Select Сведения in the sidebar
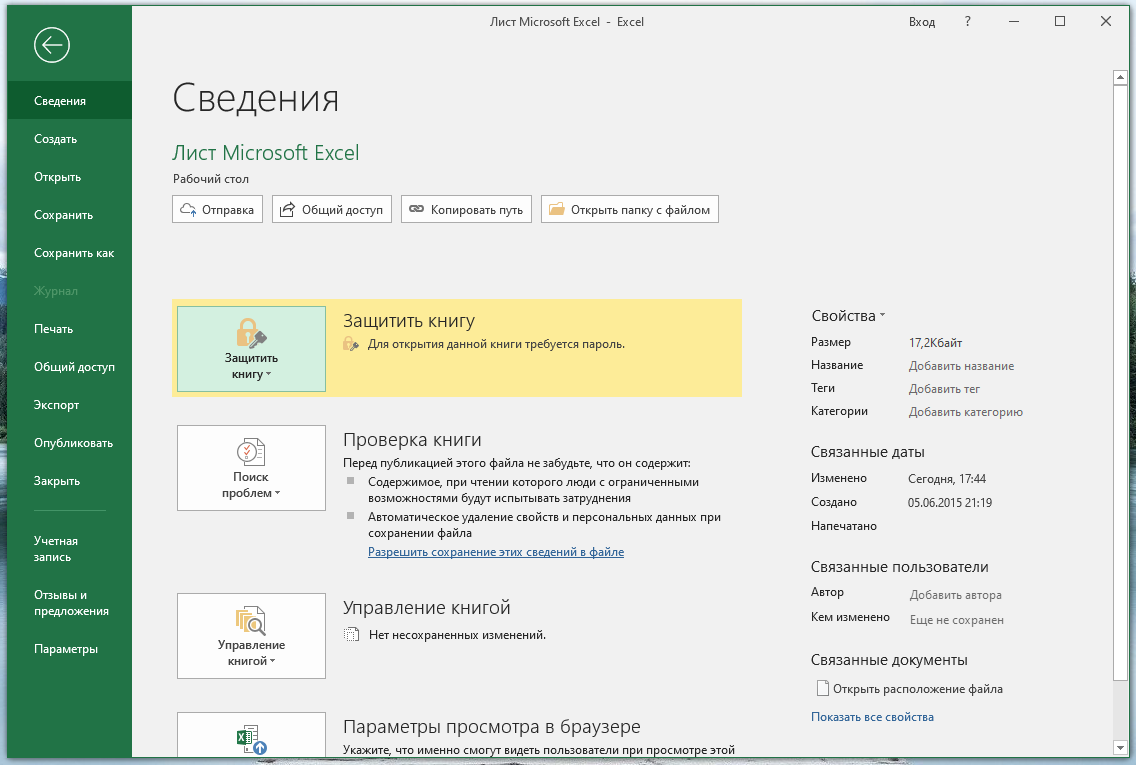 [x=70, y=101]
